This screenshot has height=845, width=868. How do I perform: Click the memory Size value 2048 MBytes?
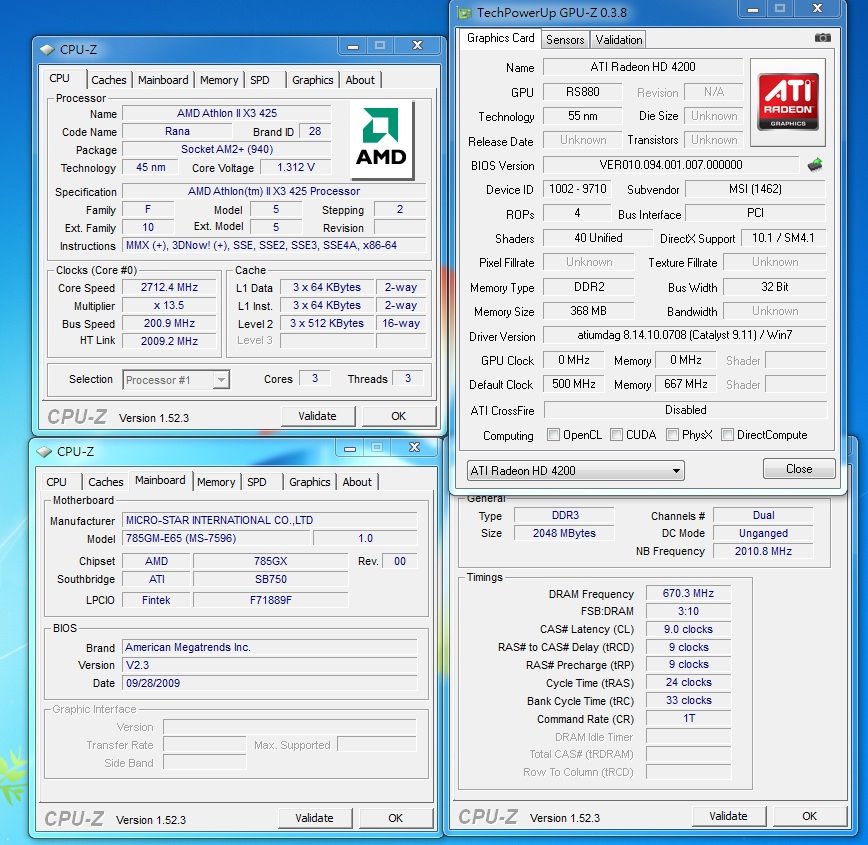[x=564, y=533]
